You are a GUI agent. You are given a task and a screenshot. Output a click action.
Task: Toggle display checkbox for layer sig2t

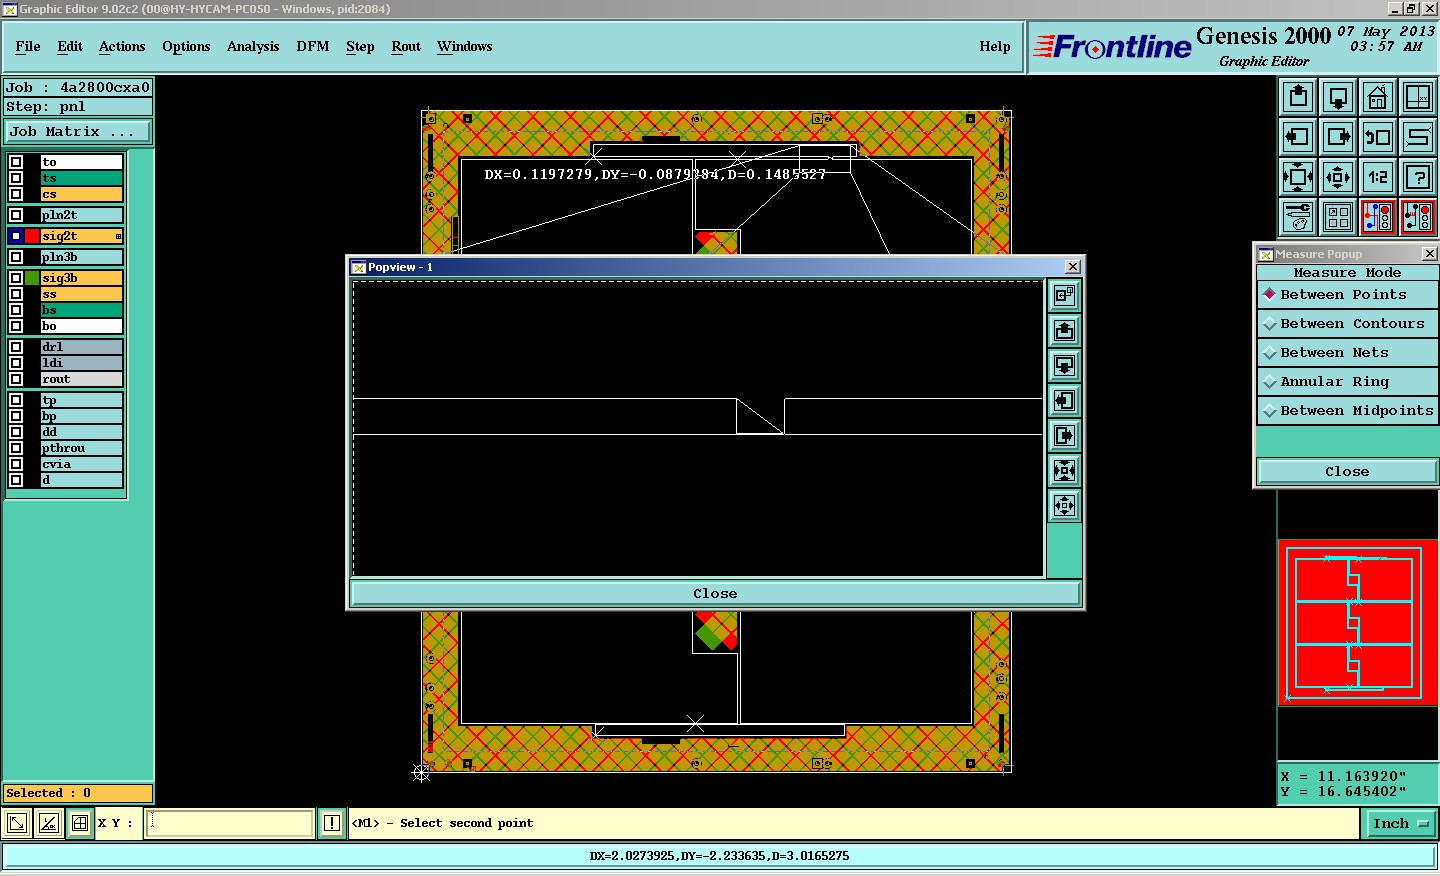[16, 236]
